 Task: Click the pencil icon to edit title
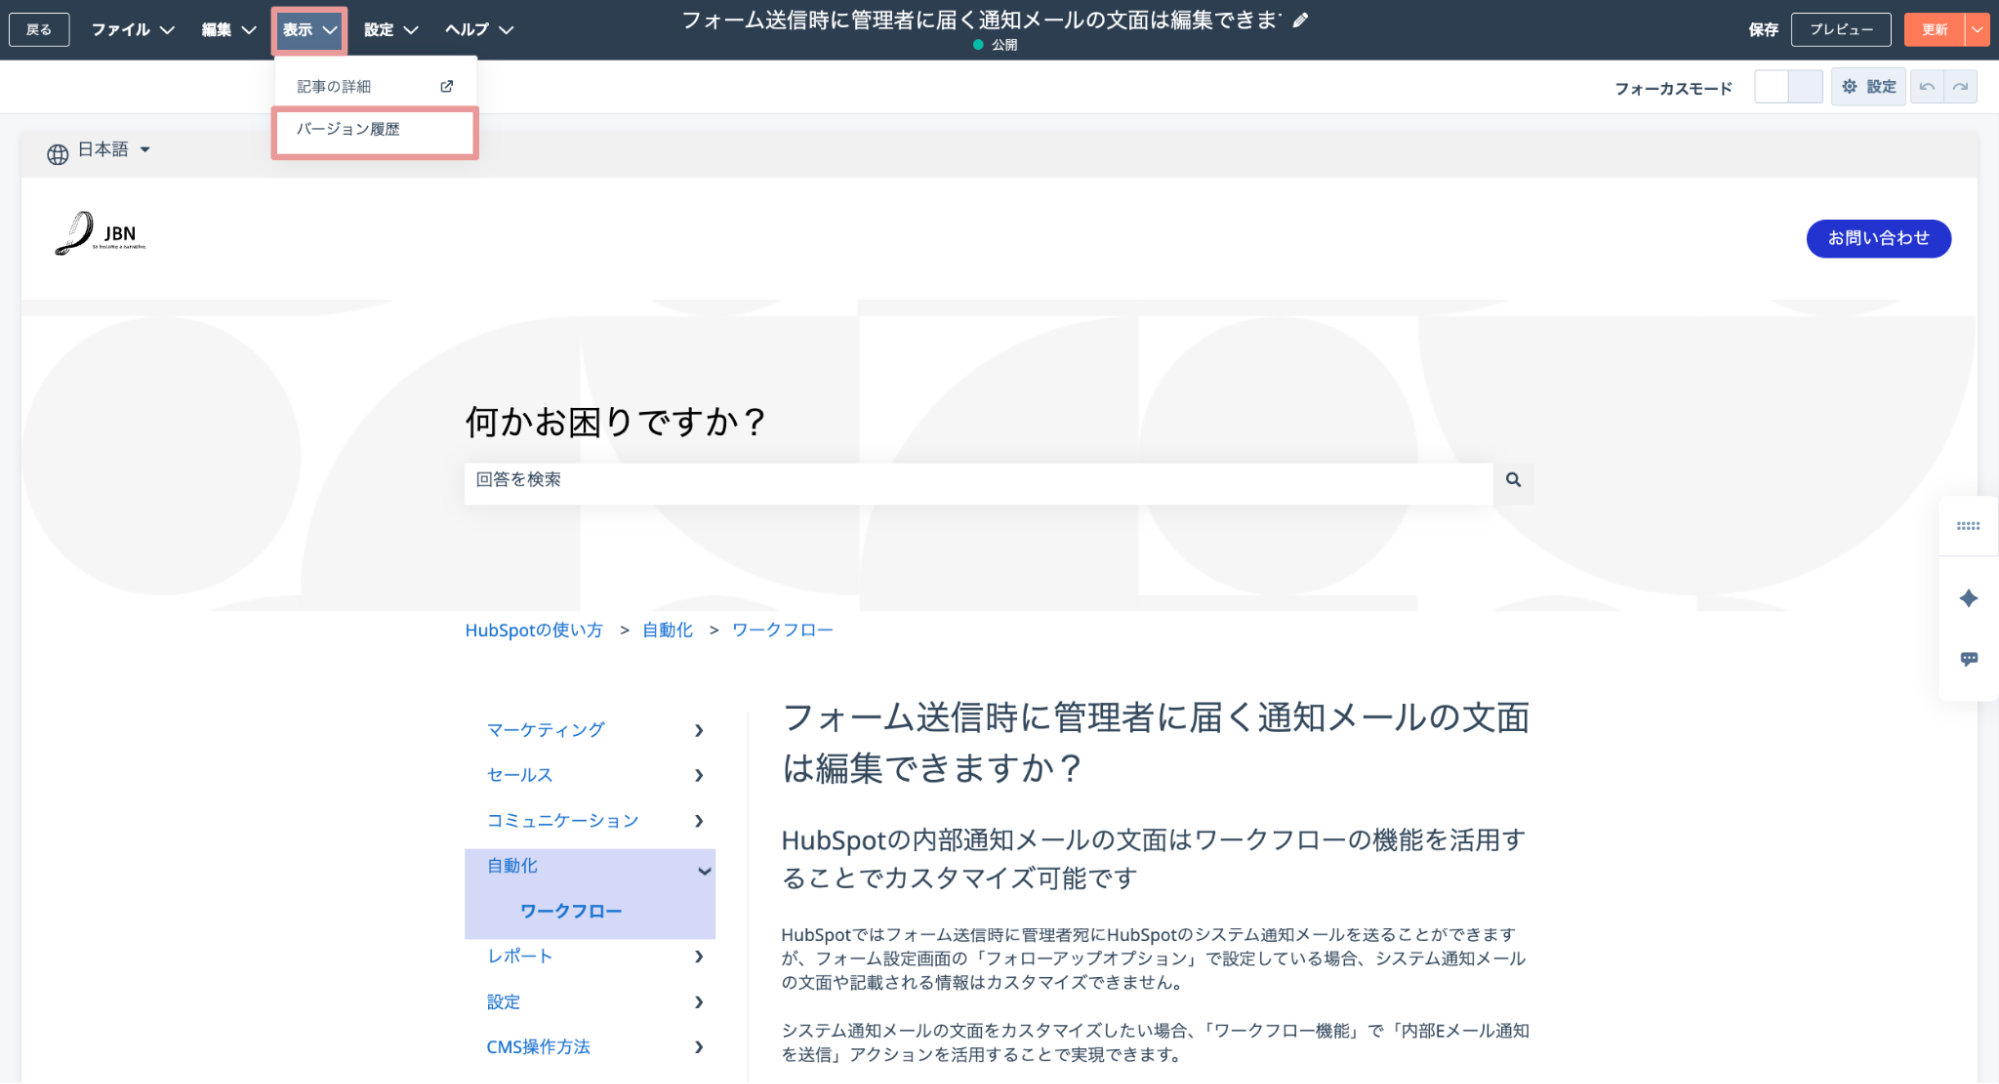tap(1300, 20)
